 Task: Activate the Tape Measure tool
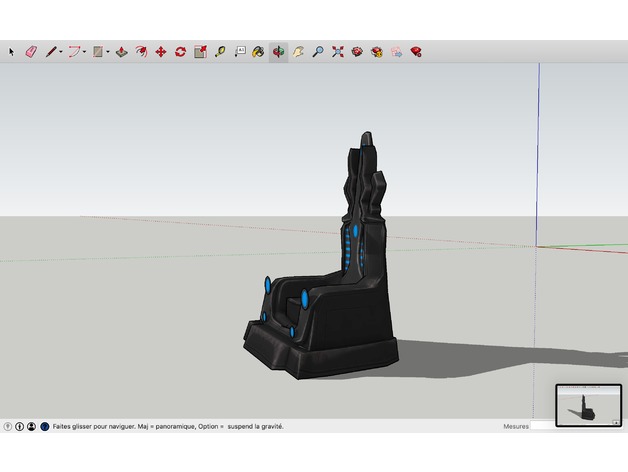point(219,51)
